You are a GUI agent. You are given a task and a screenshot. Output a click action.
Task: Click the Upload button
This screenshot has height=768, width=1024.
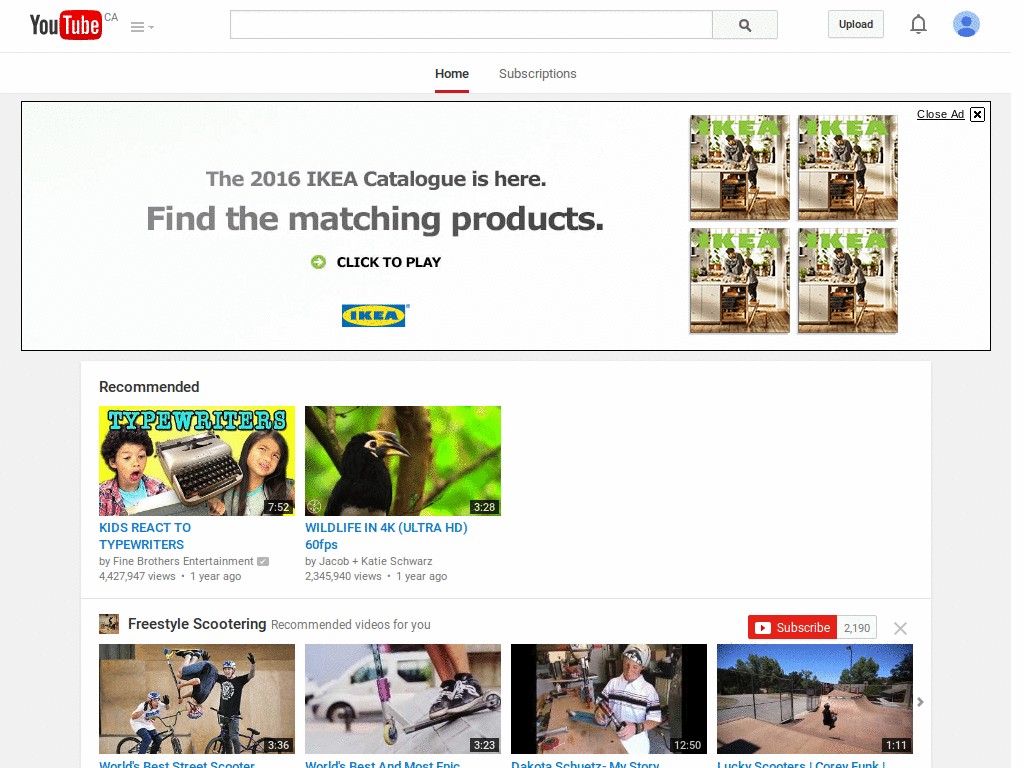point(856,24)
